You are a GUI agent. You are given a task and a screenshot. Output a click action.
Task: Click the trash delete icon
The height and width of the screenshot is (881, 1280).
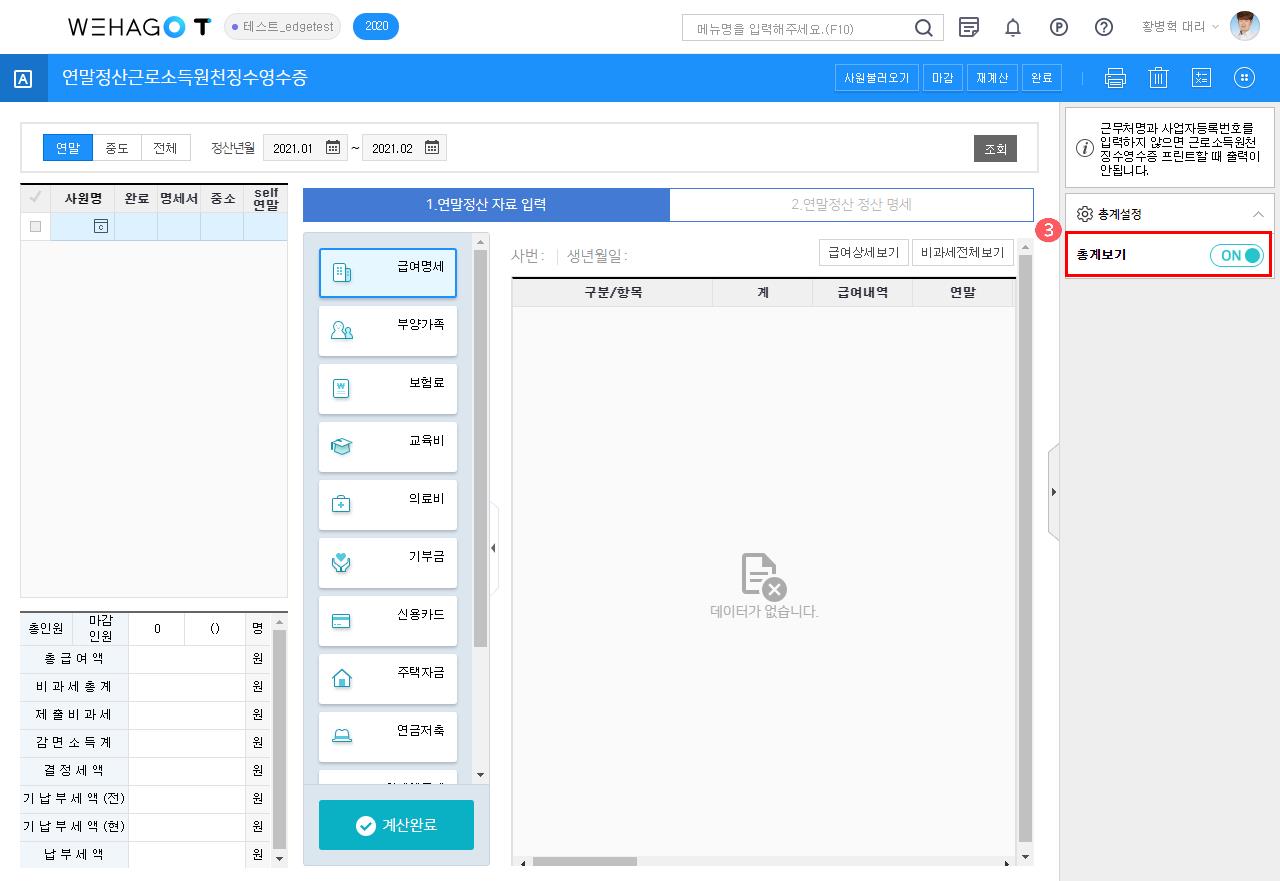pos(1158,78)
